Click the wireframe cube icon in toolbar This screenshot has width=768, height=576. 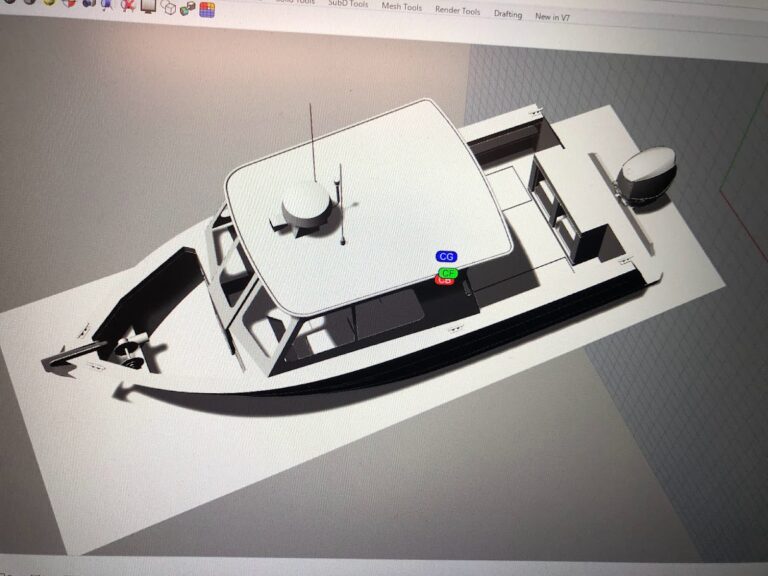pyautogui.click(x=168, y=7)
